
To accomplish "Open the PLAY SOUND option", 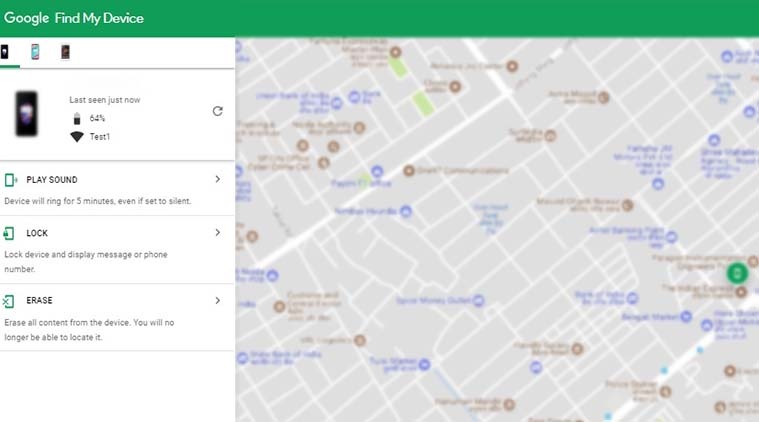I will point(52,180).
